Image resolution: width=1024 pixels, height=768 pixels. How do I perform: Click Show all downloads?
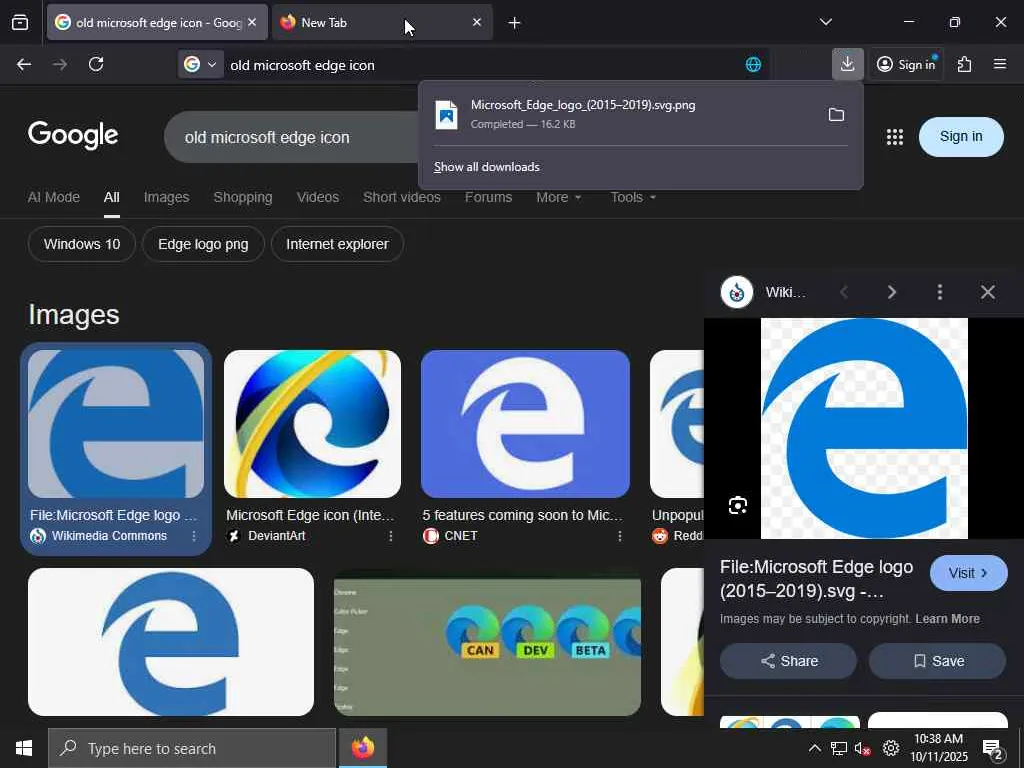point(487,167)
